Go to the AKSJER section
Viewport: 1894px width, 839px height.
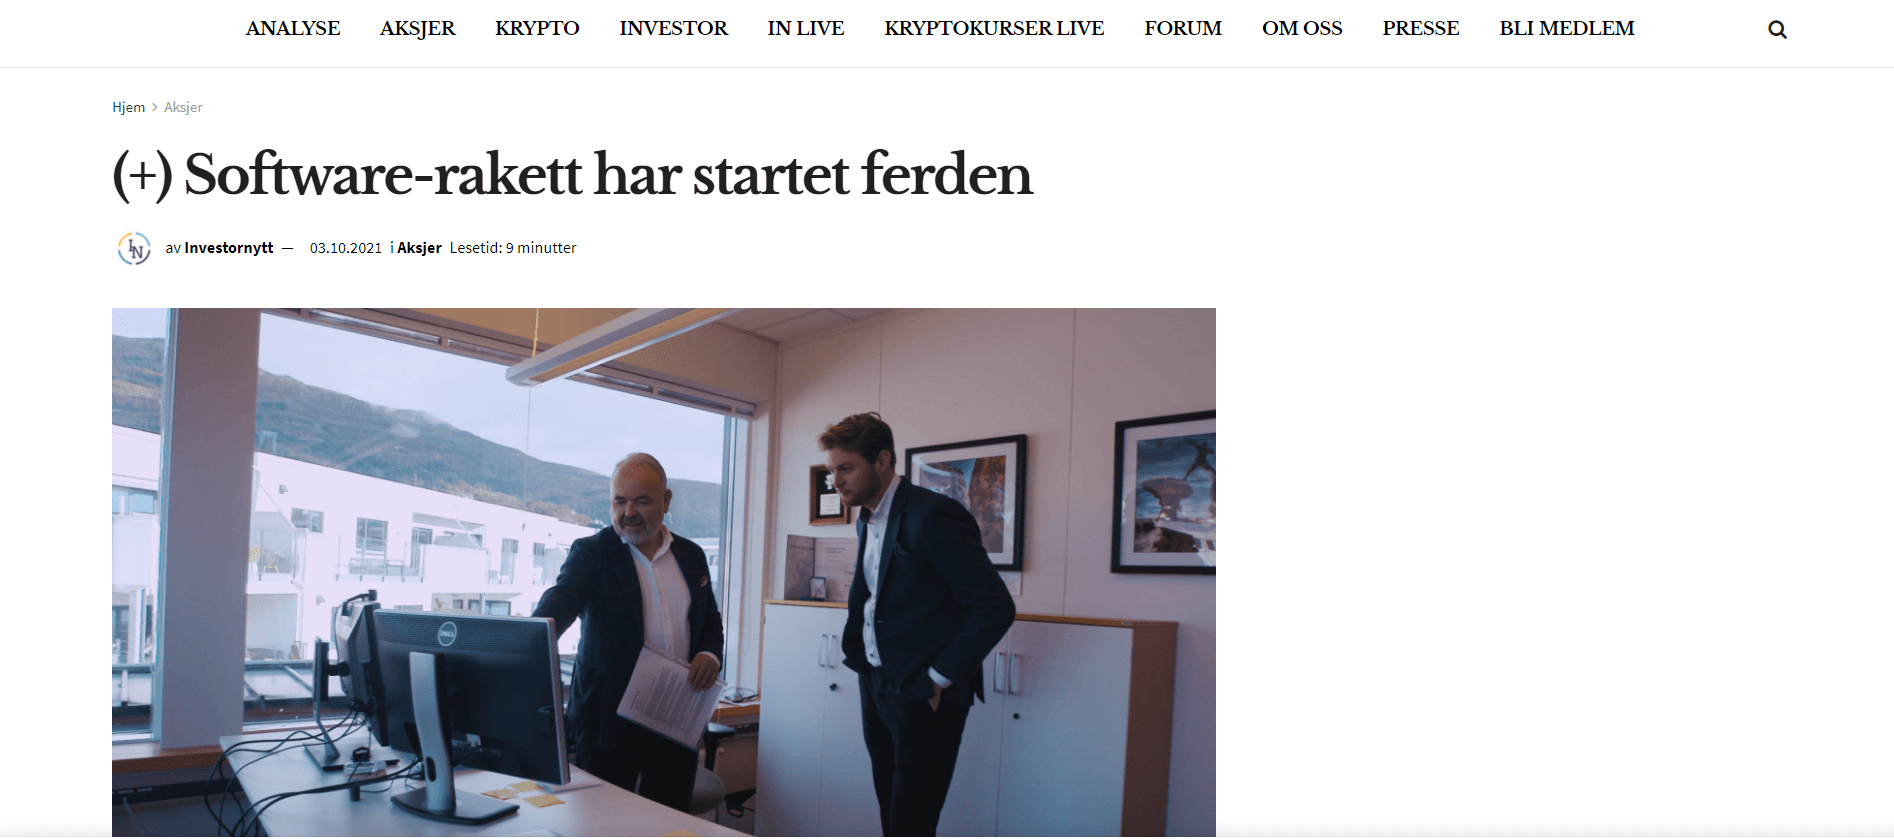coord(418,28)
